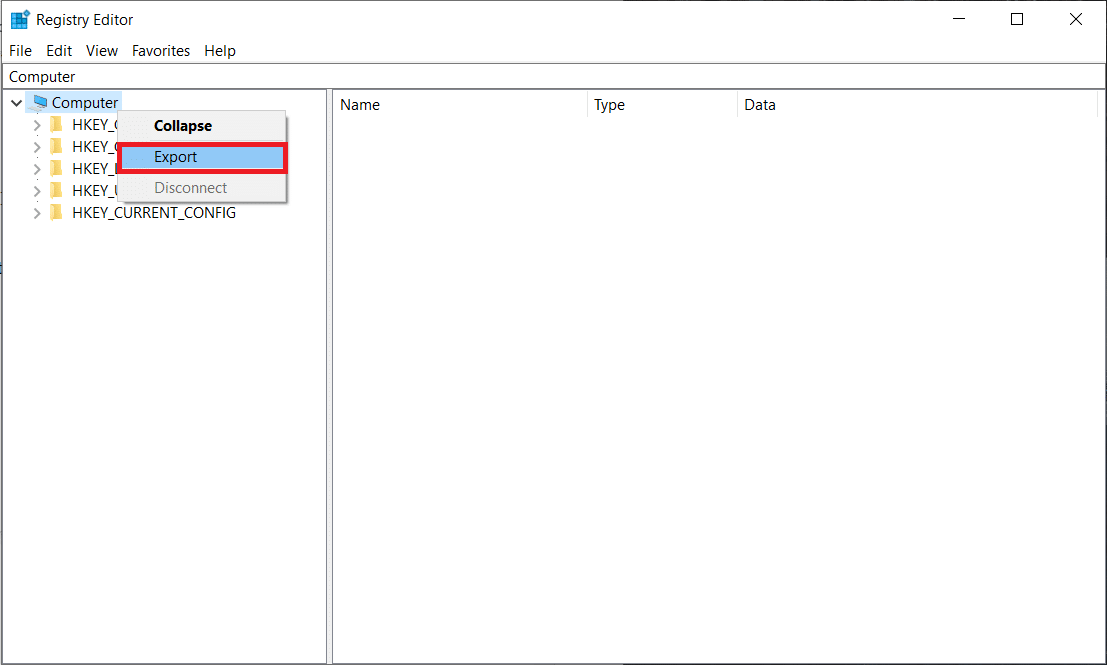Select the Computer node label in the tree

pos(85,103)
